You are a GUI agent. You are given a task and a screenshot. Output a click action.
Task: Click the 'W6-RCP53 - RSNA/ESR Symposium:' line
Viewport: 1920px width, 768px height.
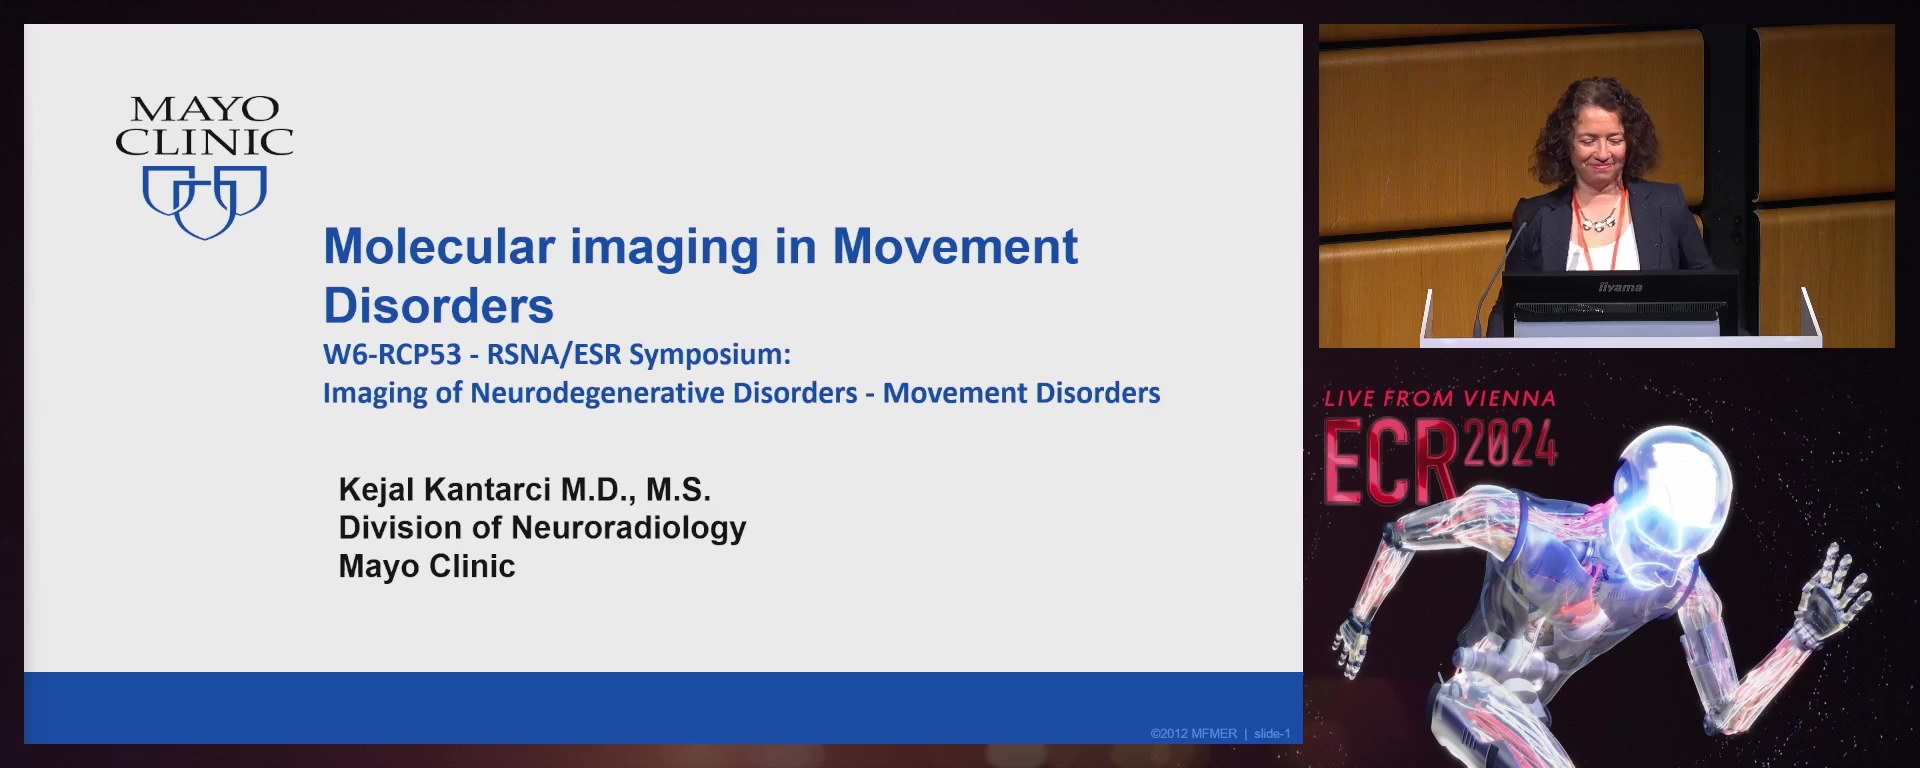pyautogui.click(x=557, y=355)
